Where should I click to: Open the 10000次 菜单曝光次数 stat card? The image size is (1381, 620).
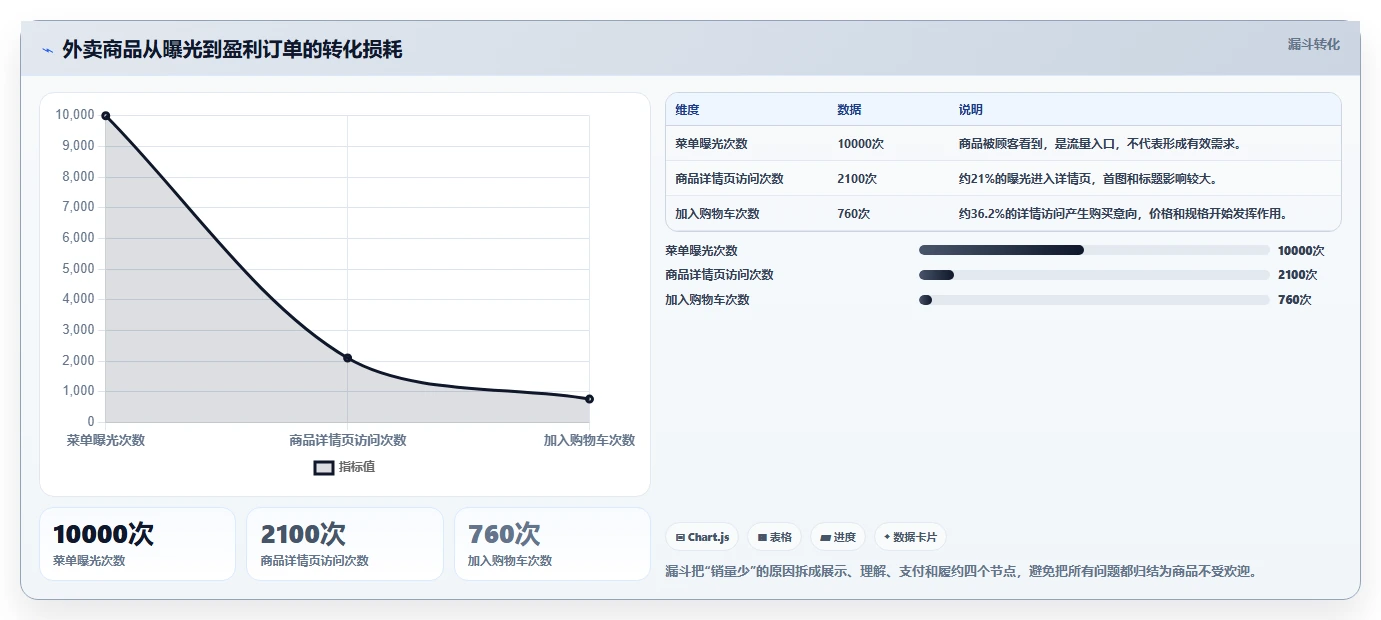click(137, 544)
